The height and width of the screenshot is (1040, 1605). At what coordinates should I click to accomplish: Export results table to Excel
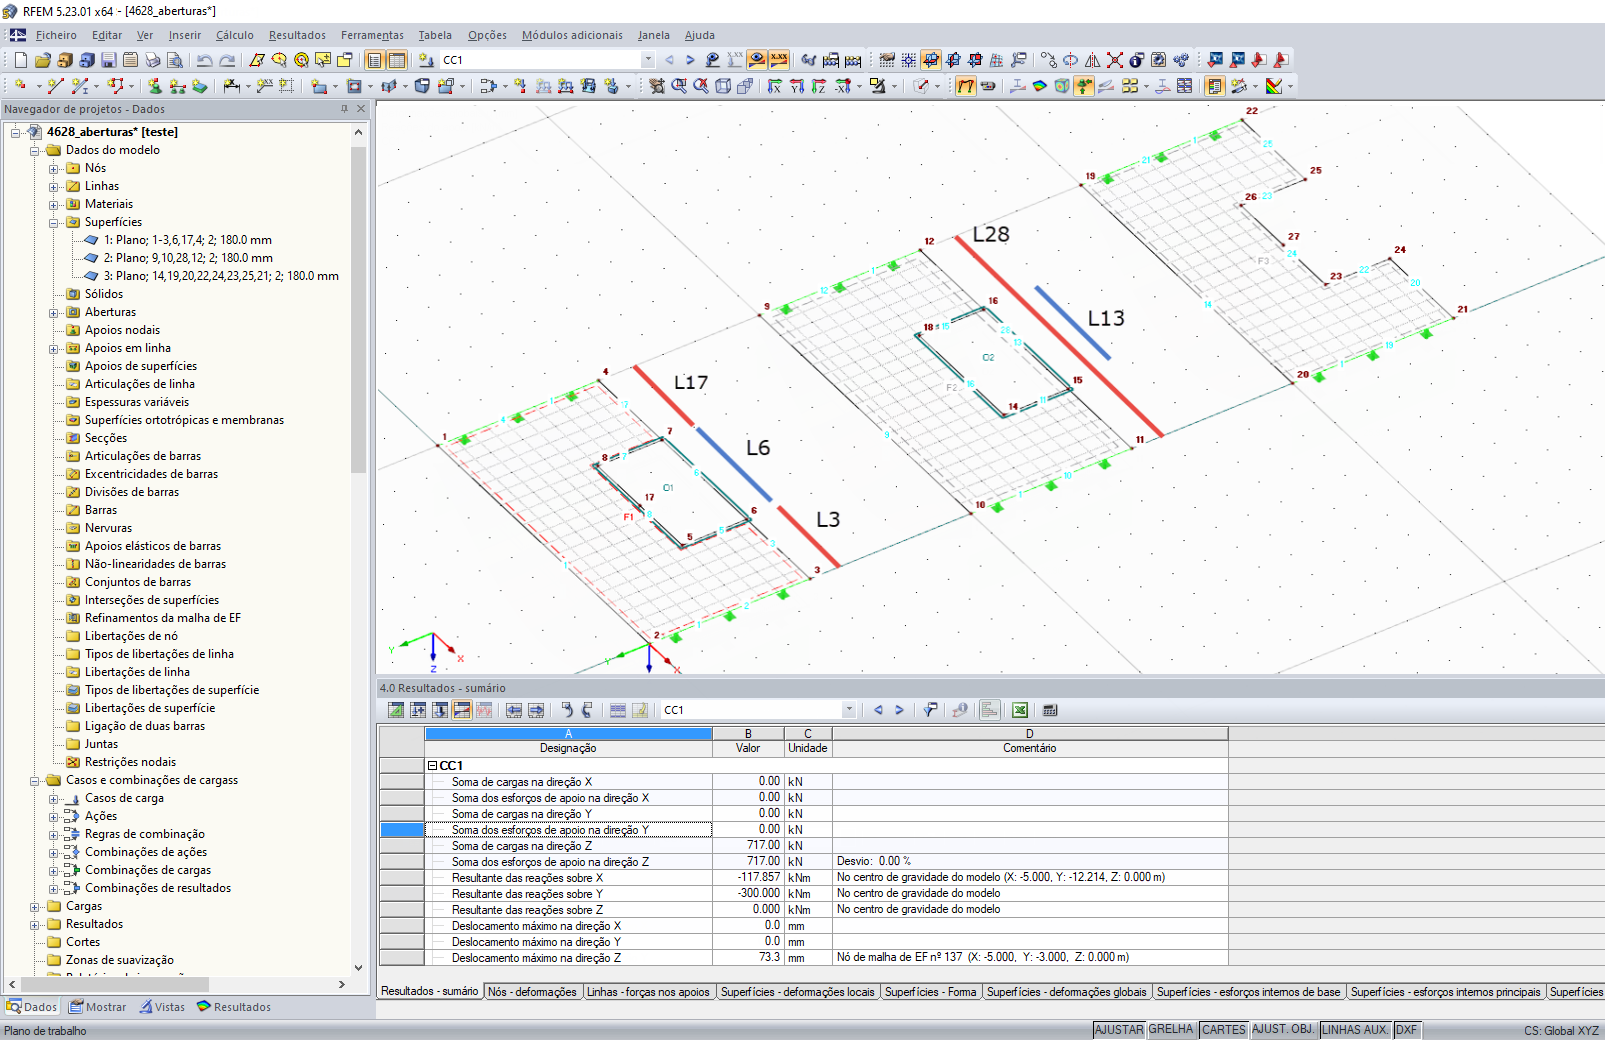click(x=1020, y=710)
